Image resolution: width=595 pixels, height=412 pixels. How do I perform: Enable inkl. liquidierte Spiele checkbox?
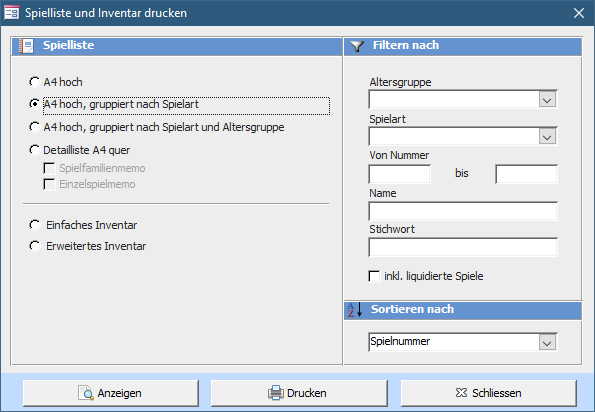pyautogui.click(x=374, y=276)
